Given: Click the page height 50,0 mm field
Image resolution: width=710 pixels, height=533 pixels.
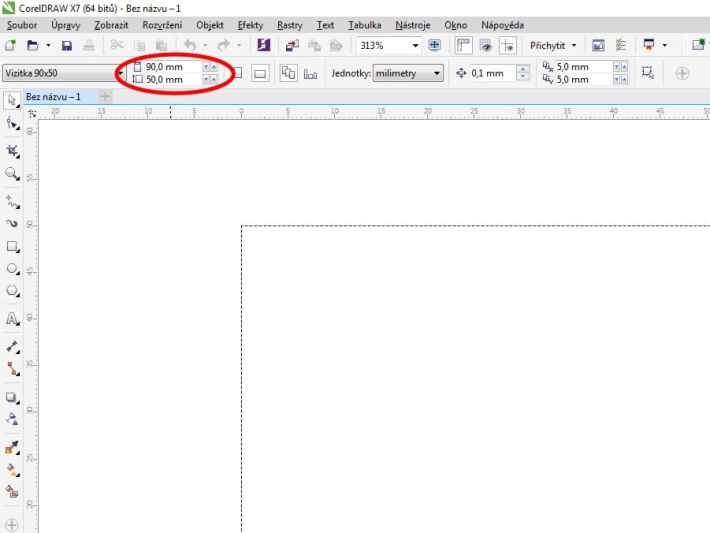Looking at the screenshot, I should pos(173,80).
